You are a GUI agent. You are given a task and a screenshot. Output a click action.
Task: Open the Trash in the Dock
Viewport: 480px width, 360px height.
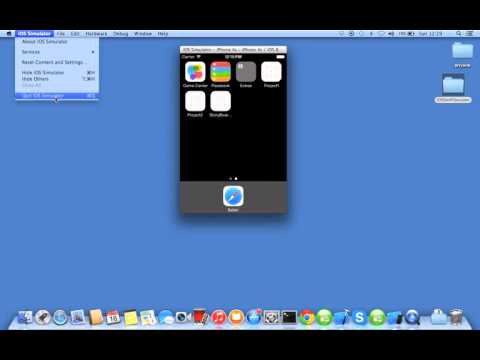pos(456,316)
